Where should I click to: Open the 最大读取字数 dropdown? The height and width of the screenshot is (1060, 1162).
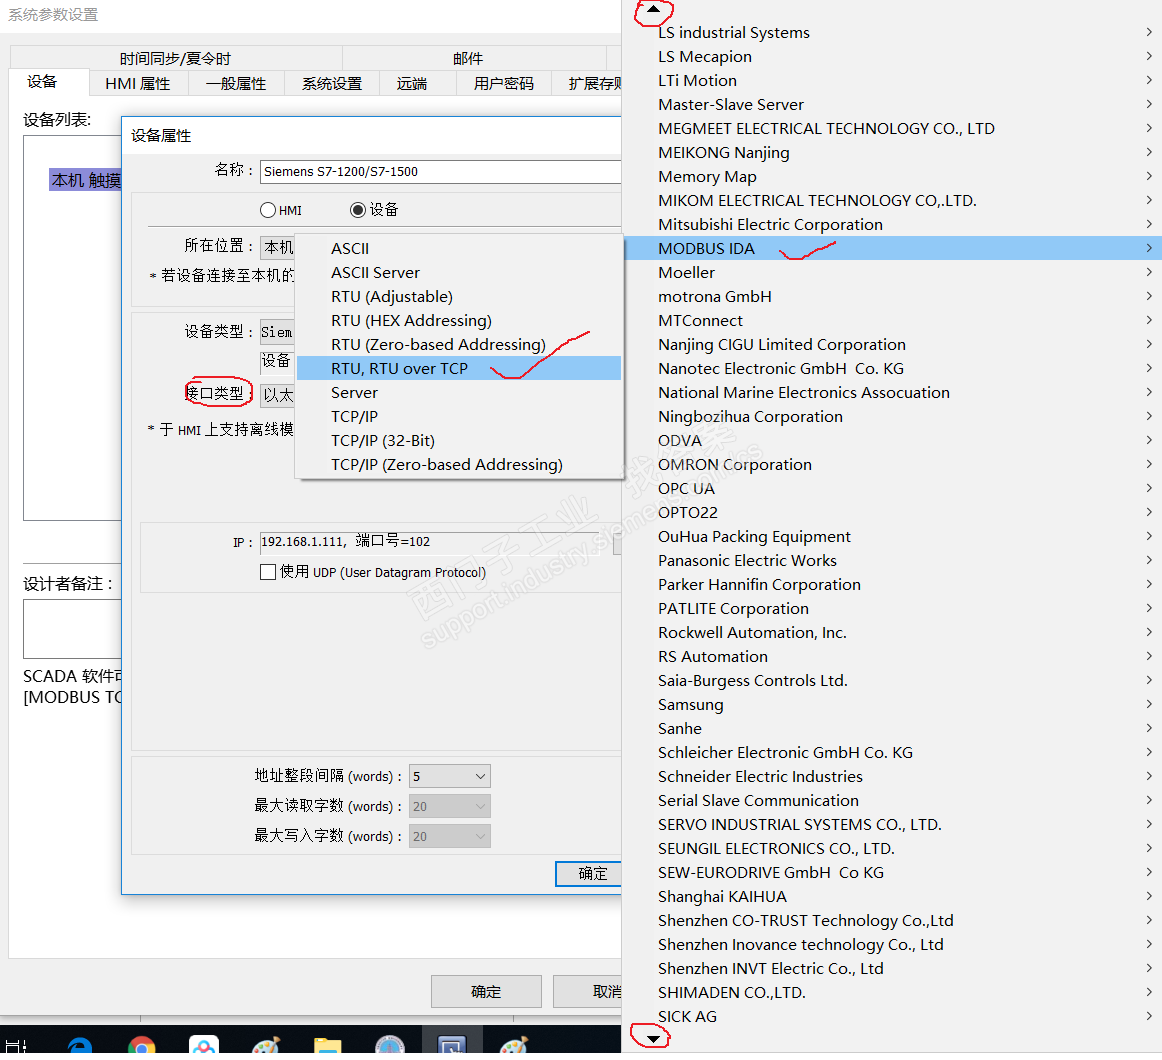click(450, 806)
